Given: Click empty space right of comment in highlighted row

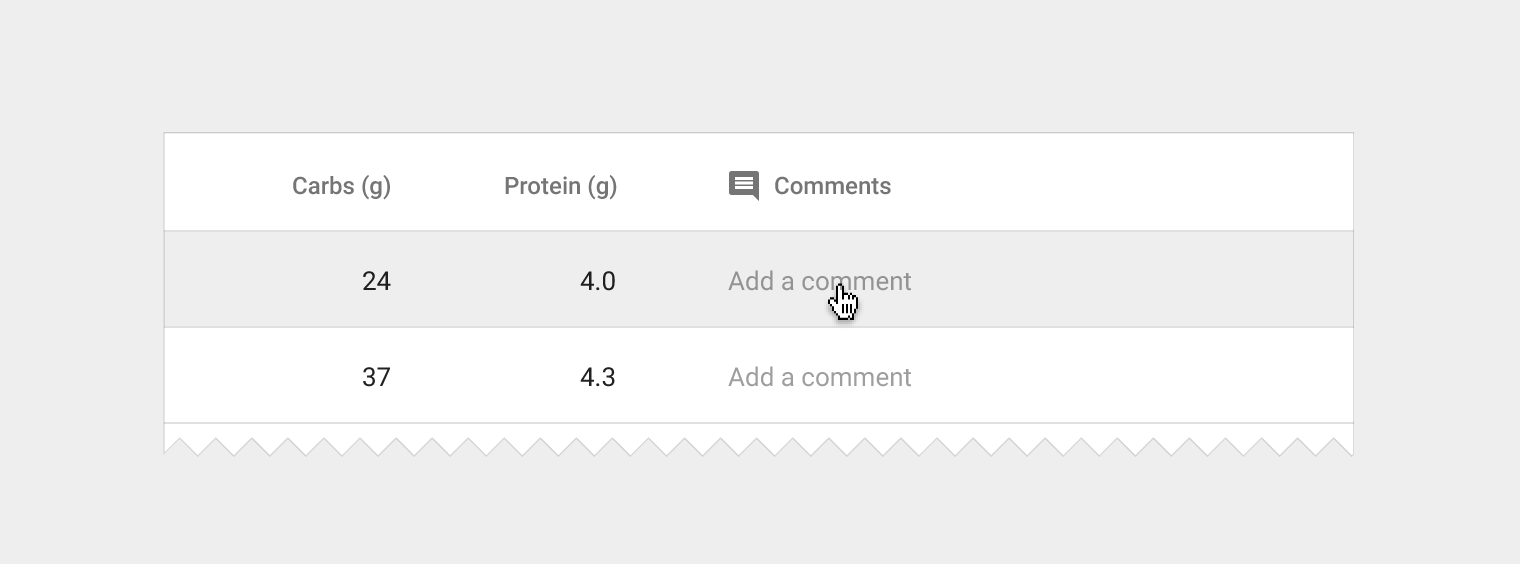Looking at the screenshot, I should point(1130,280).
